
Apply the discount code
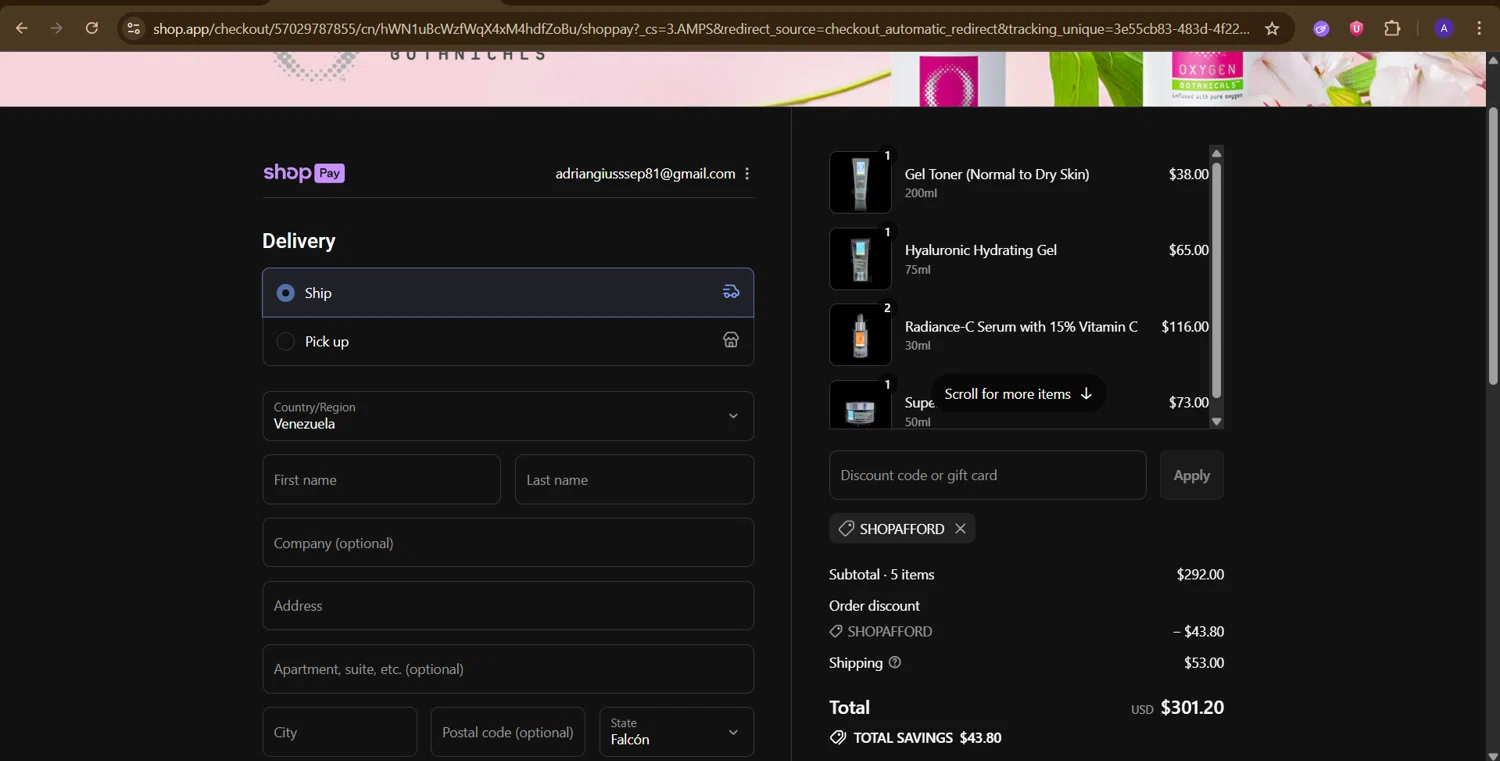pos(1191,475)
